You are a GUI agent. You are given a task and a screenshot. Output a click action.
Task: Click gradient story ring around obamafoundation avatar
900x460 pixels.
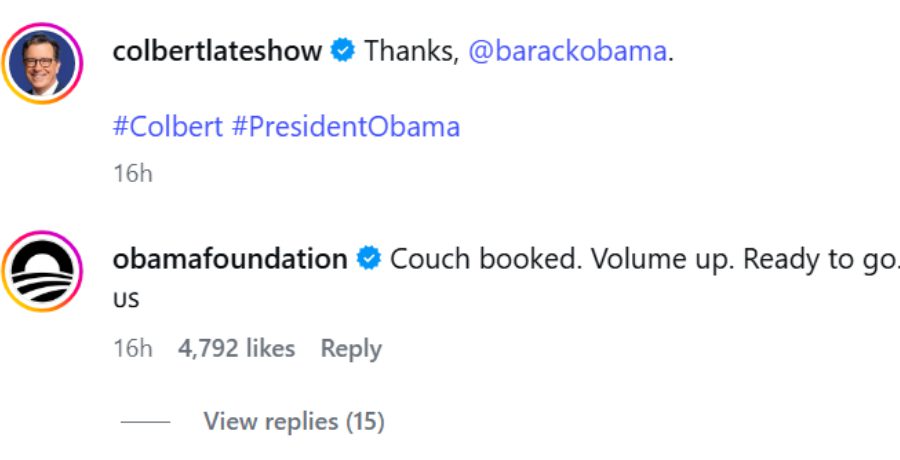click(42, 234)
